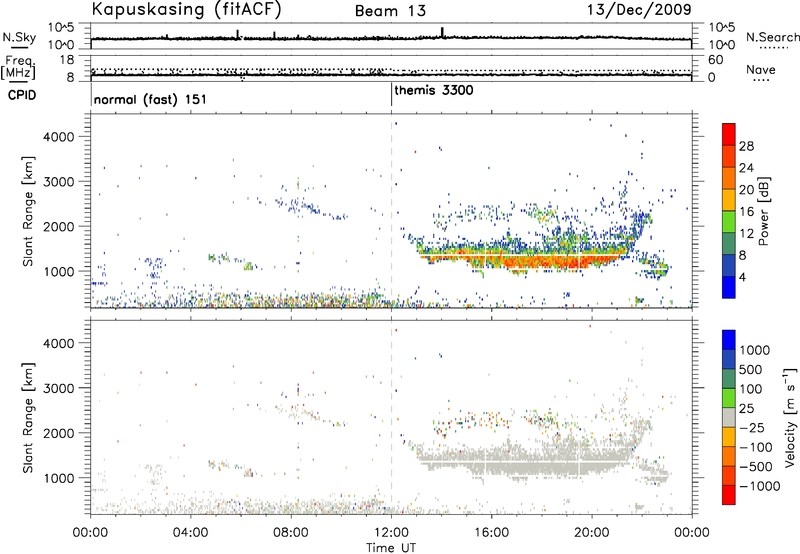Pick the light green Power segment between 12 and 16
Image resolution: width=800 pixels, height=554 pixels.
pyautogui.click(x=729, y=222)
